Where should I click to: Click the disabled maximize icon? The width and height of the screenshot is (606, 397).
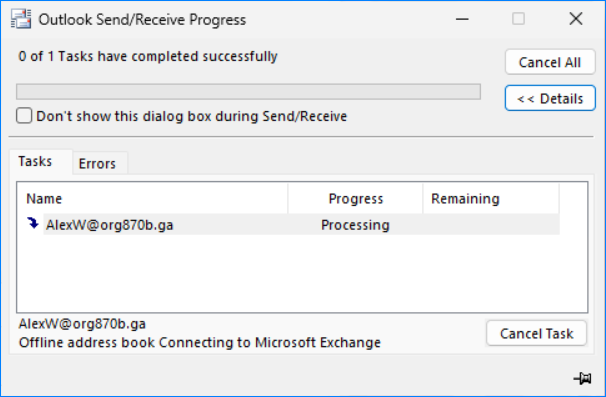point(518,19)
